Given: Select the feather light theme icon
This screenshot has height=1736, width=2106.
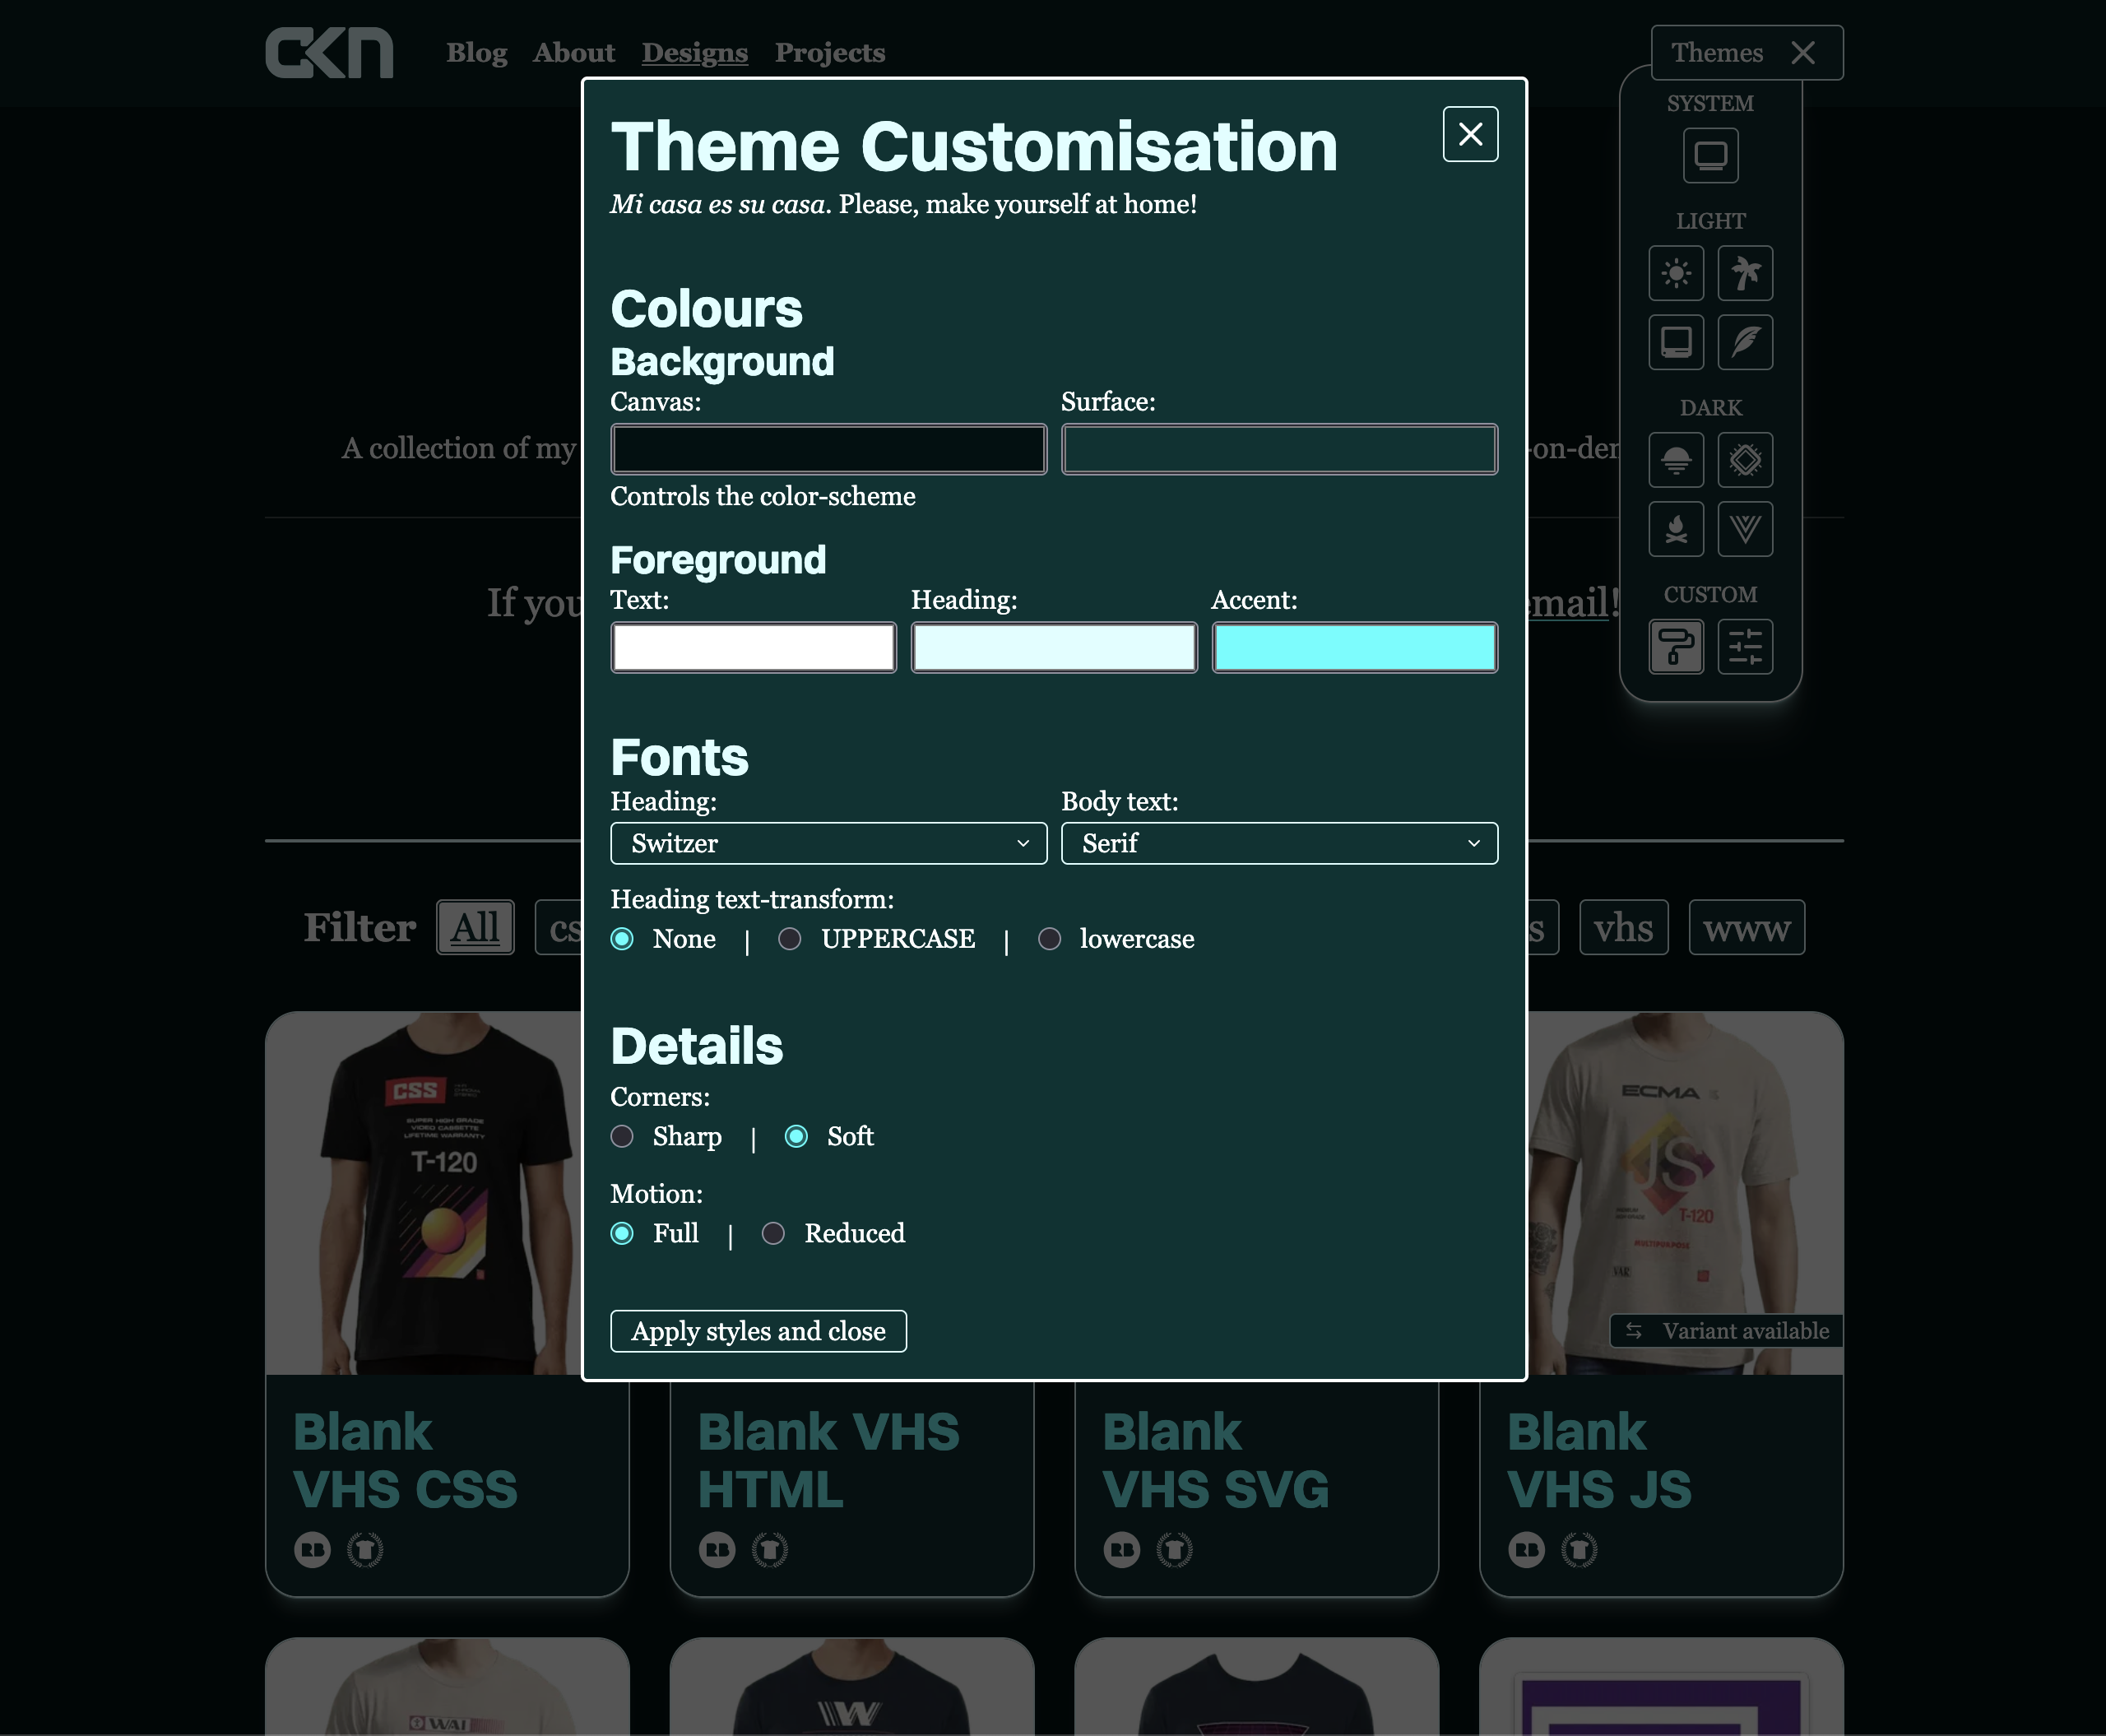Looking at the screenshot, I should (1745, 342).
